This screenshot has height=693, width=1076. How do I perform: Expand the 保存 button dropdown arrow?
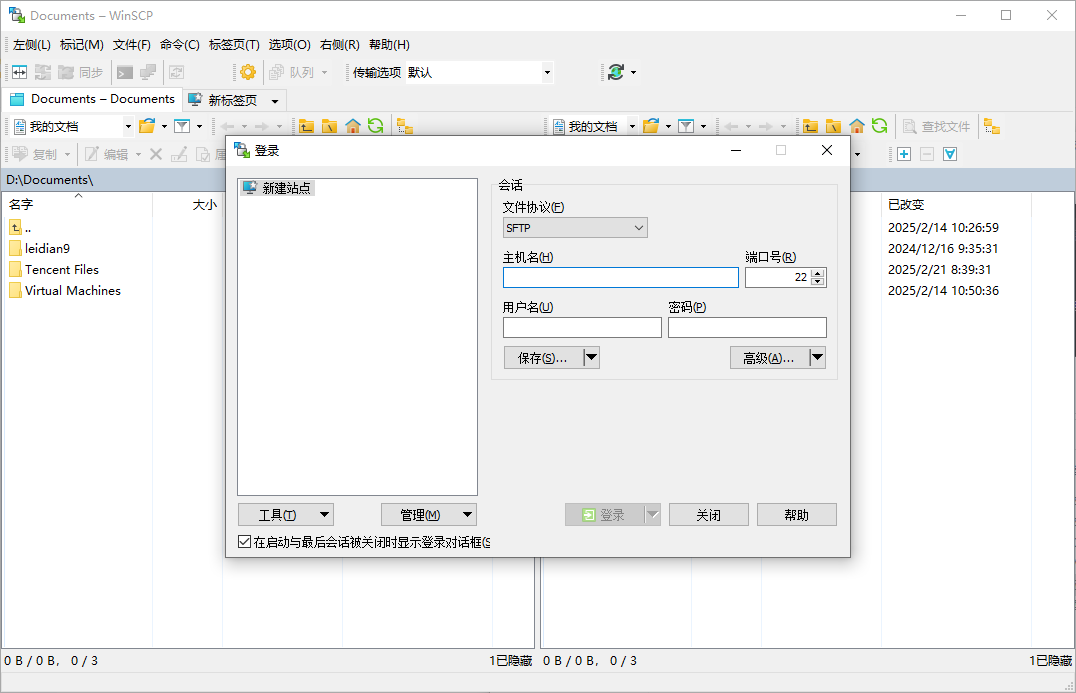point(592,357)
